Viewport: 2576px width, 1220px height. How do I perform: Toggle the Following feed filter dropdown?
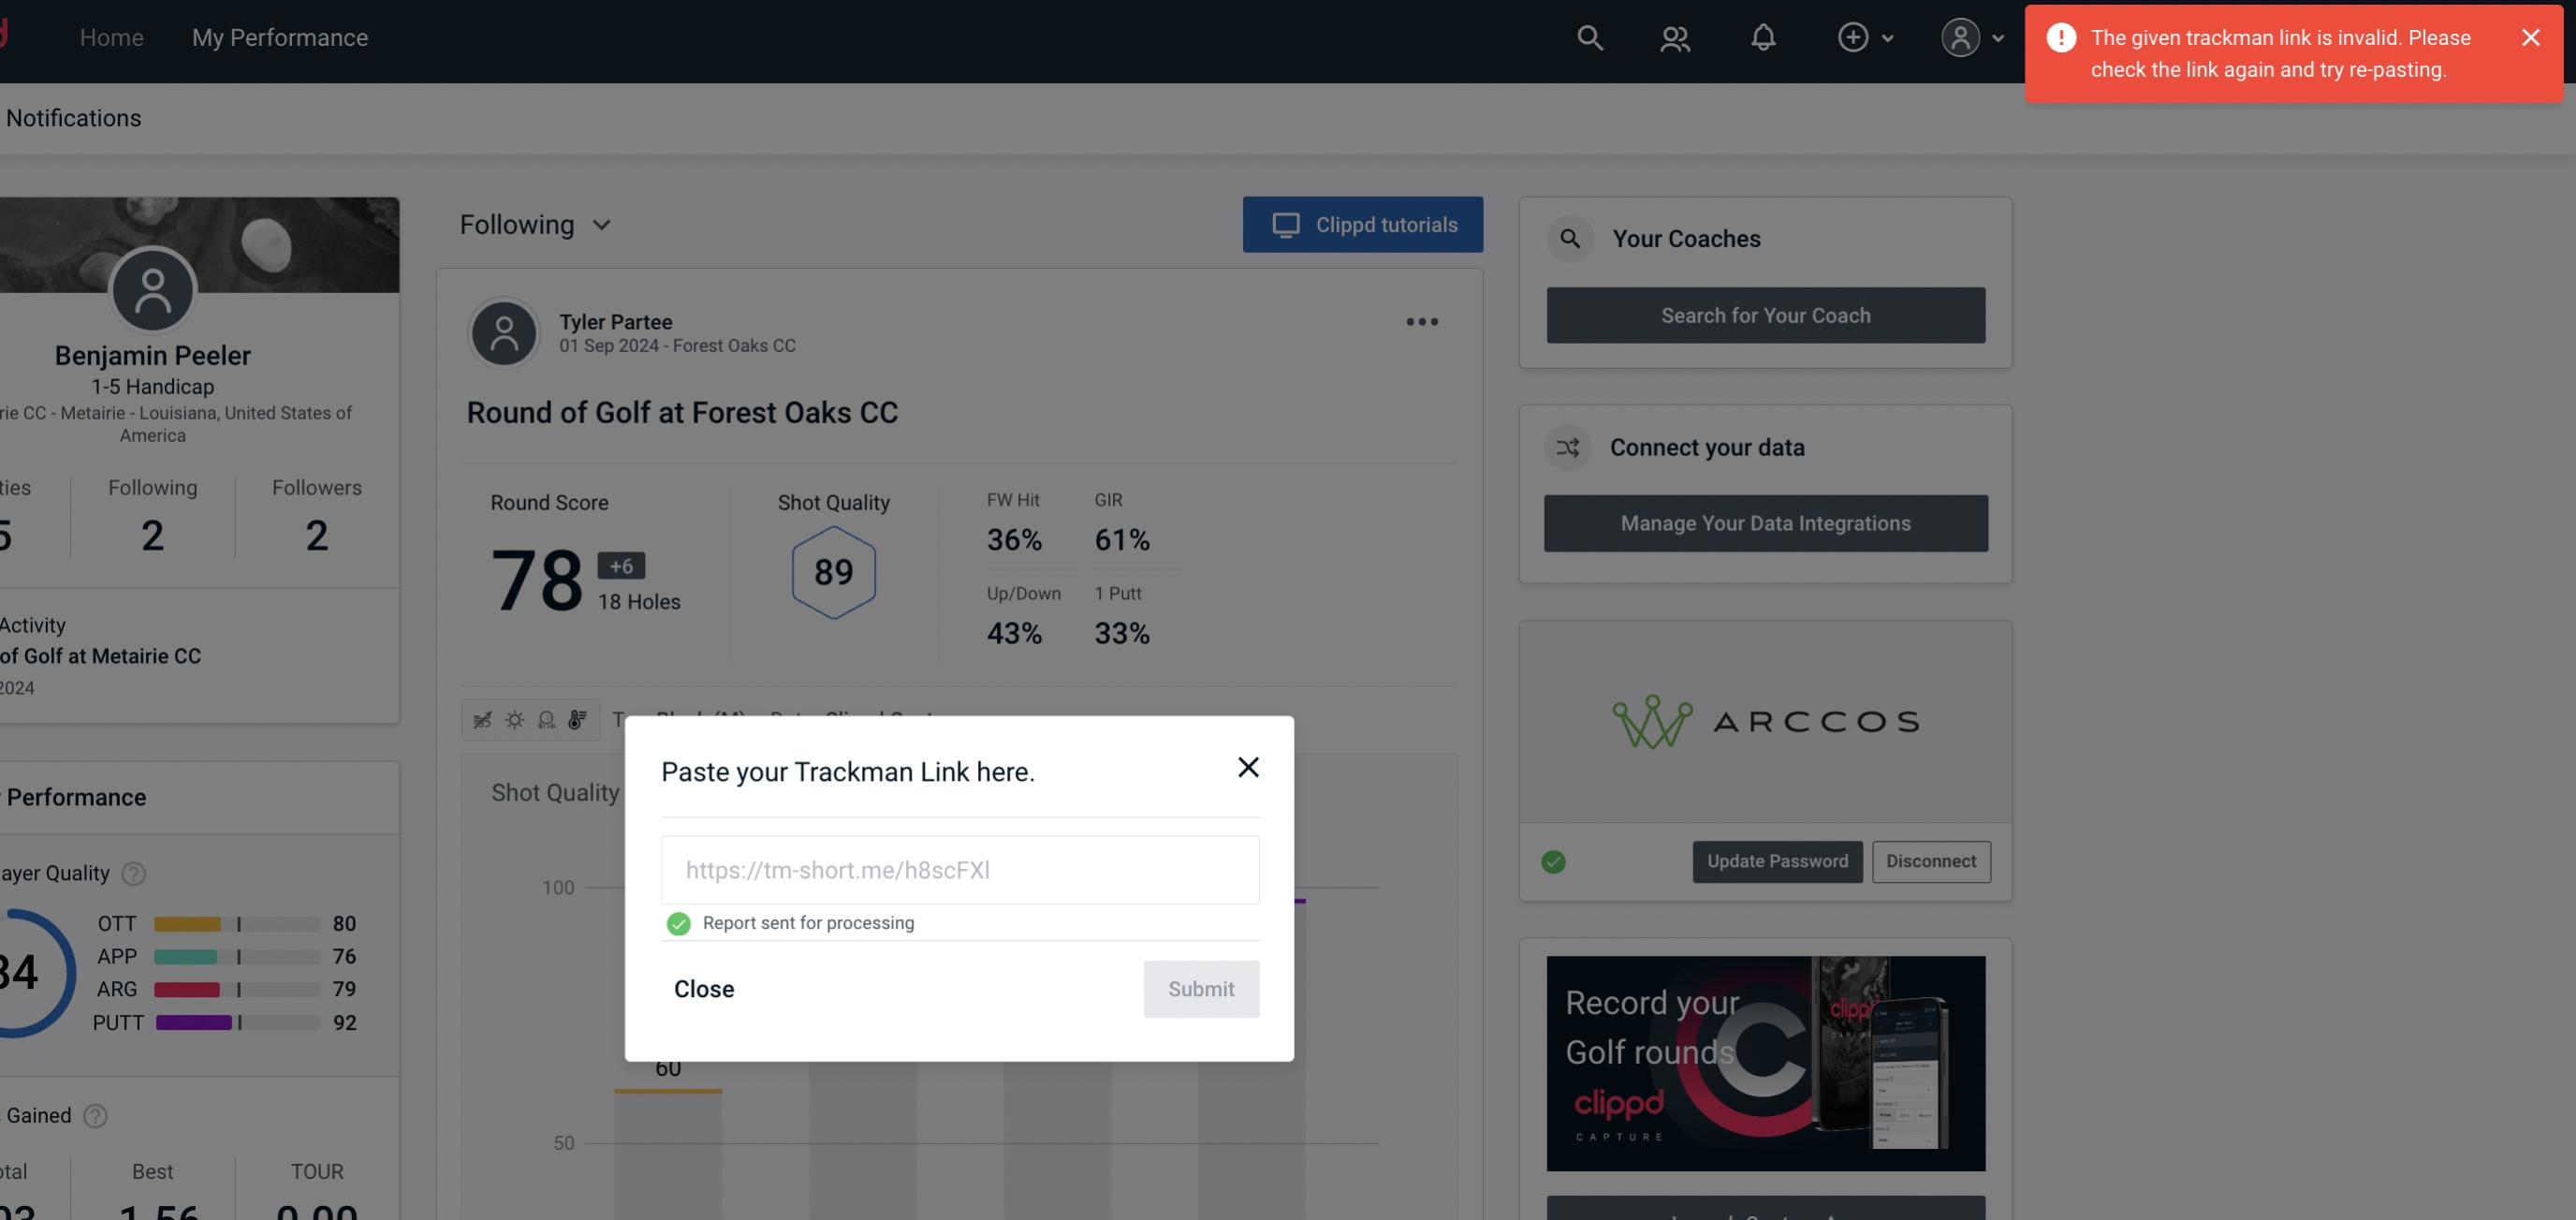click(x=539, y=224)
